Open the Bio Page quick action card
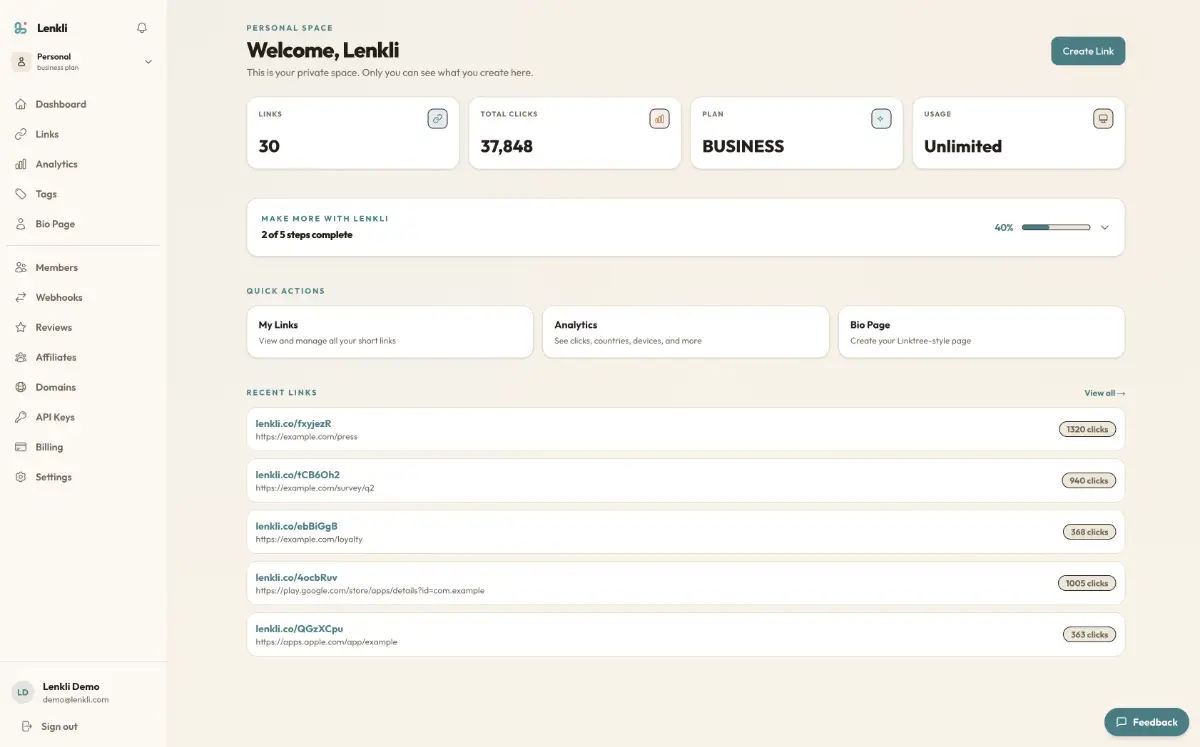 pyautogui.click(x=982, y=332)
